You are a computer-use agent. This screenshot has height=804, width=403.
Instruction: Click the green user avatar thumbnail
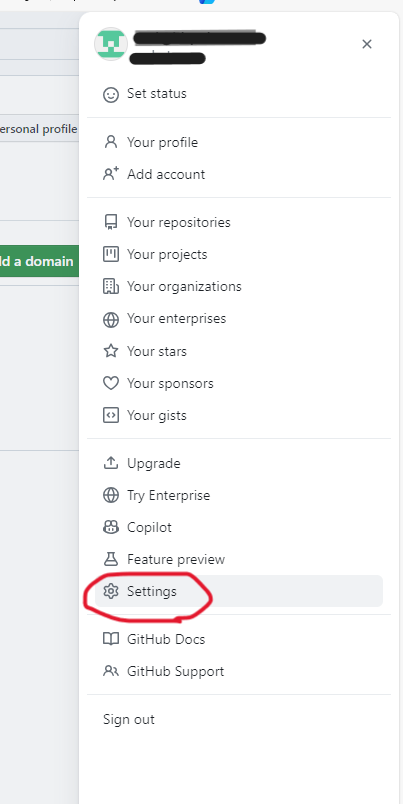pos(111,44)
